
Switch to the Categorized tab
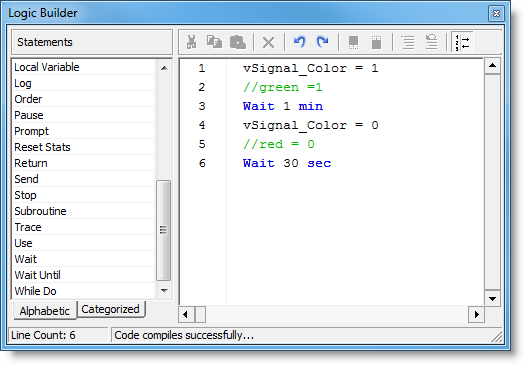click(x=110, y=309)
